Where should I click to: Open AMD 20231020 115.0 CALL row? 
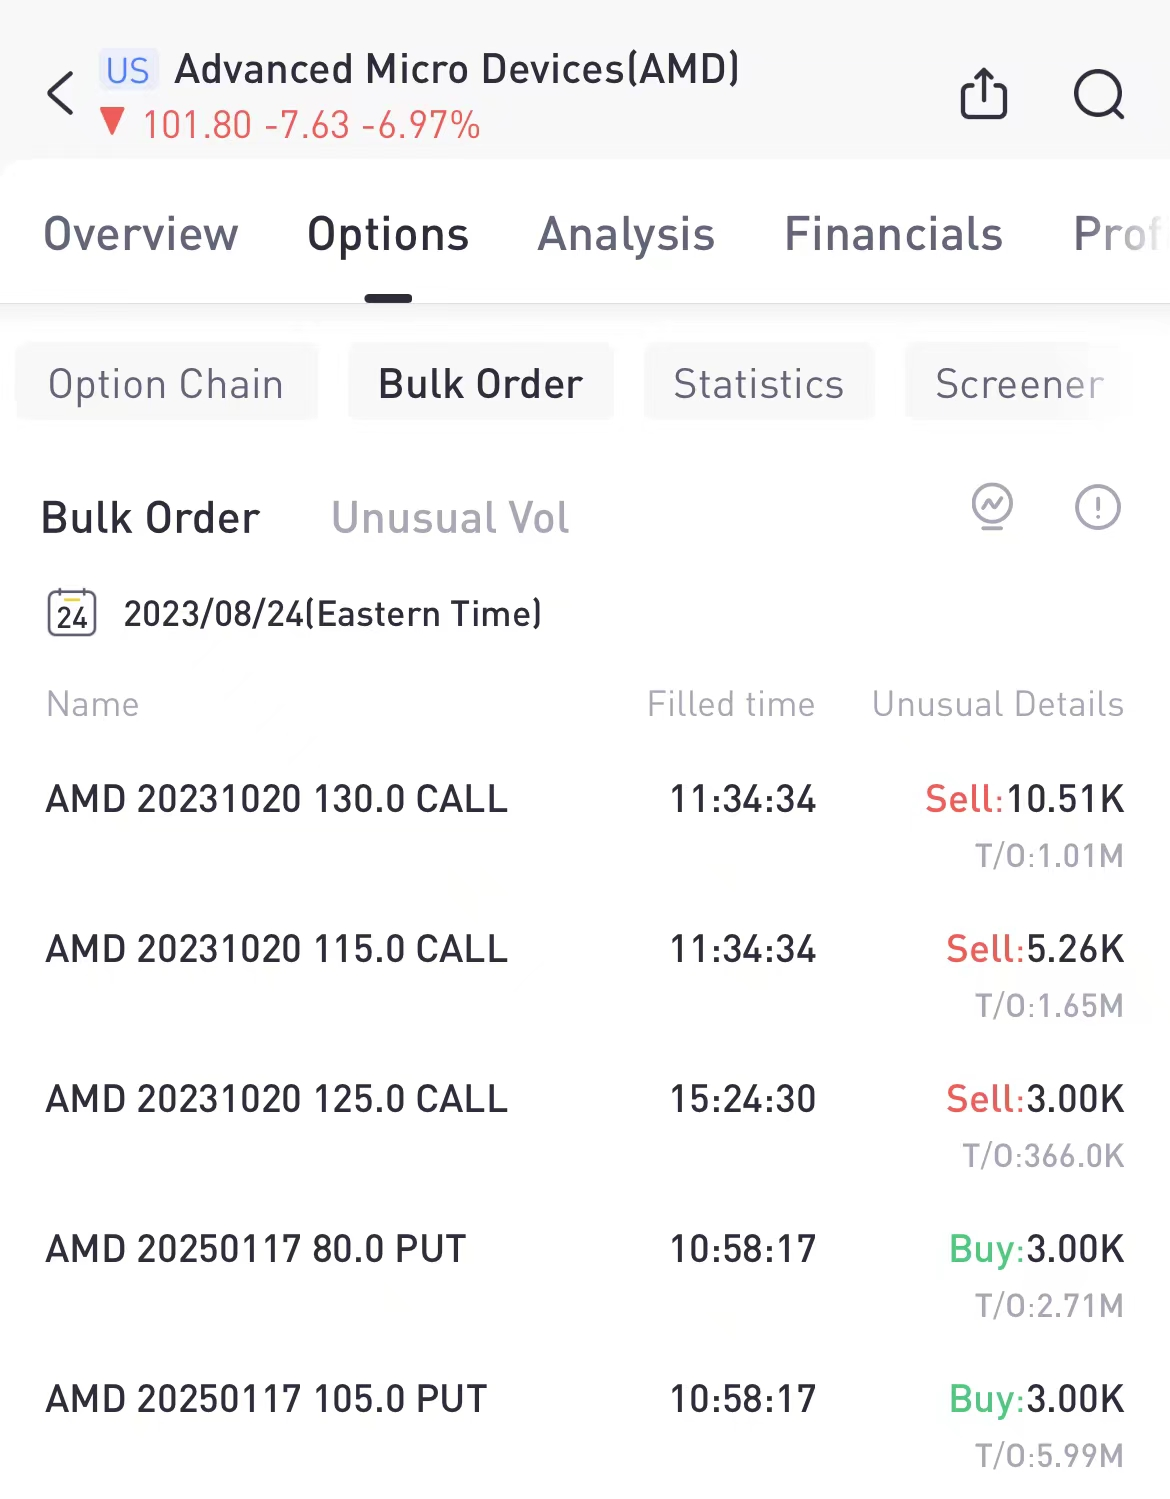tap(277, 949)
